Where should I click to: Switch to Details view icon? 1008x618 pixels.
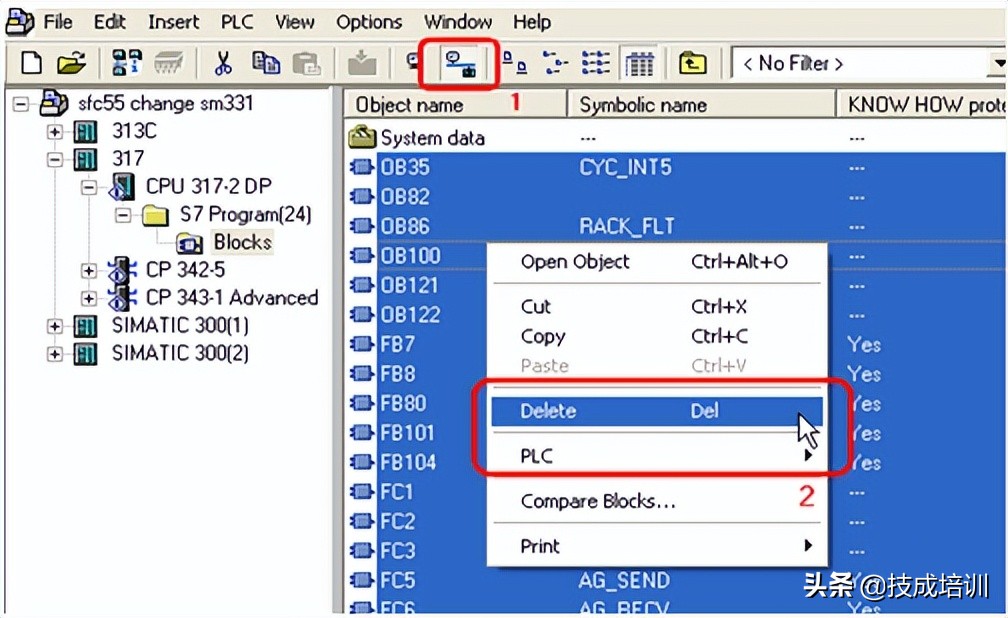point(639,63)
